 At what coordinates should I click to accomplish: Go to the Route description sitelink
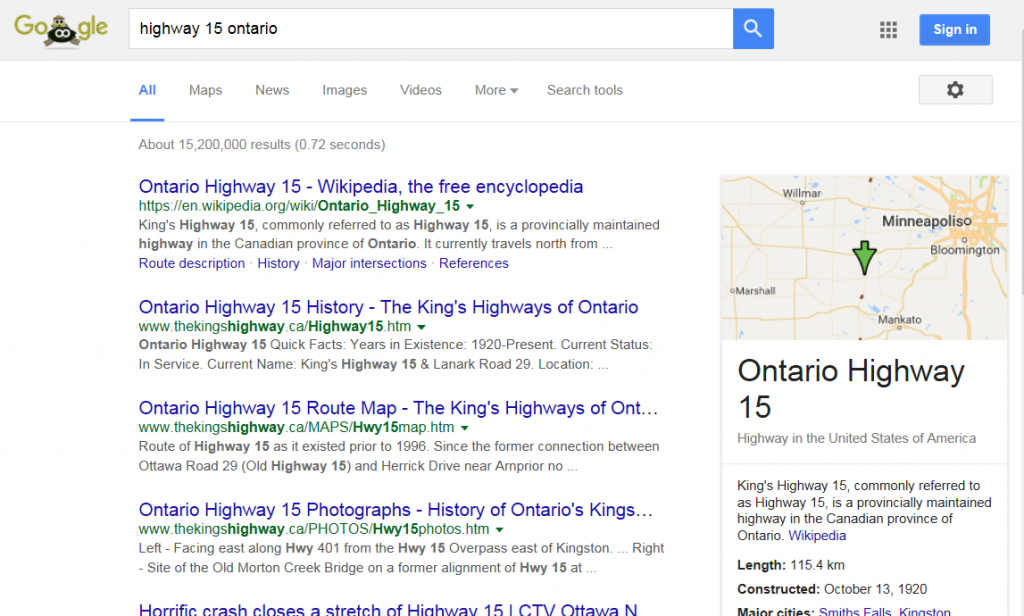(x=191, y=263)
